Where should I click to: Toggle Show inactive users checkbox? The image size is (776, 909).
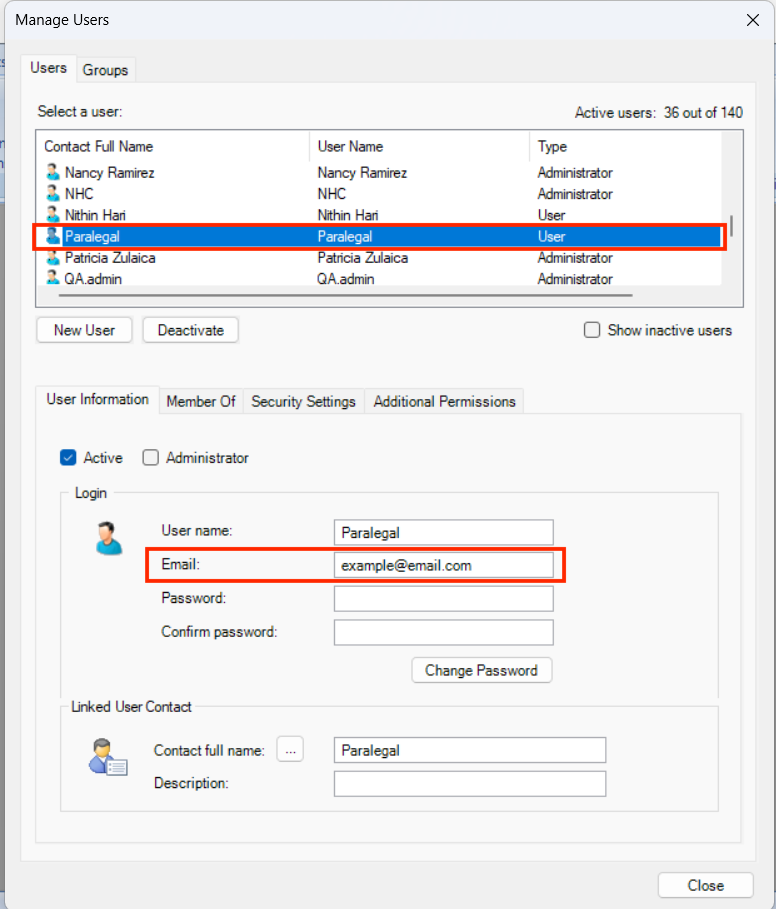point(592,330)
